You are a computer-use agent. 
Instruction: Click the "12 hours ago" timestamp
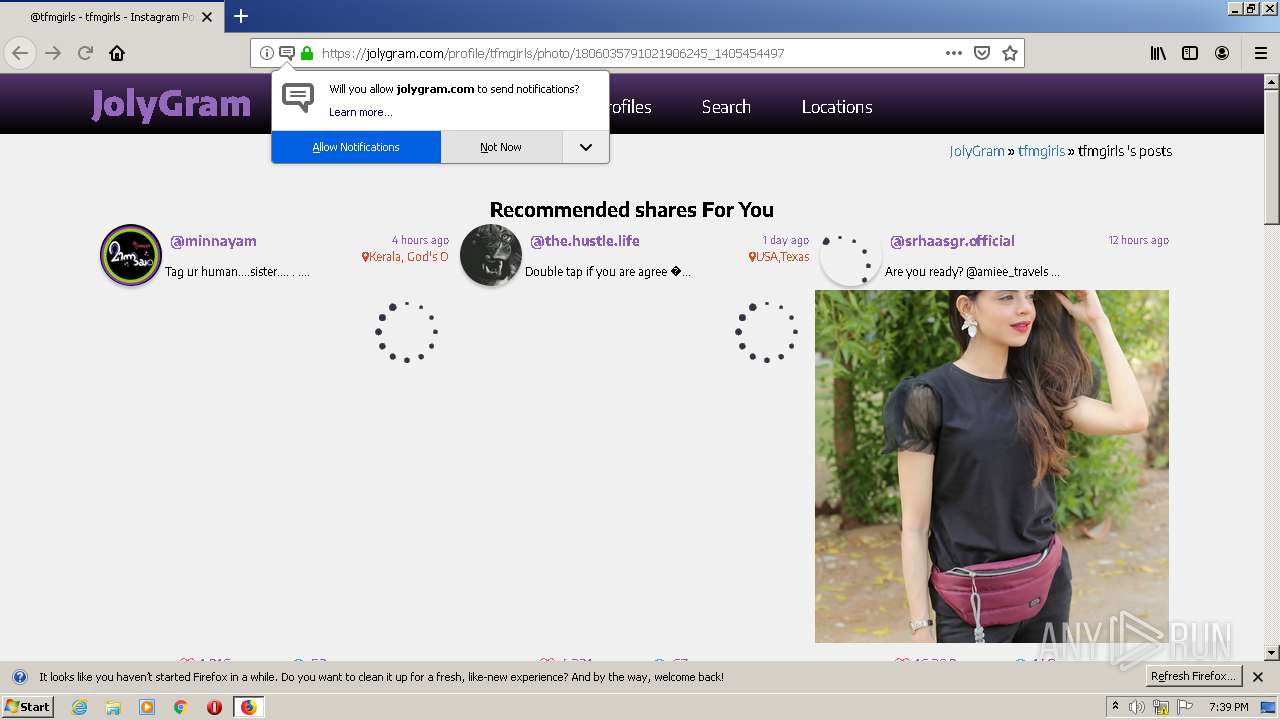pyautogui.click(x=1138, y=240)
